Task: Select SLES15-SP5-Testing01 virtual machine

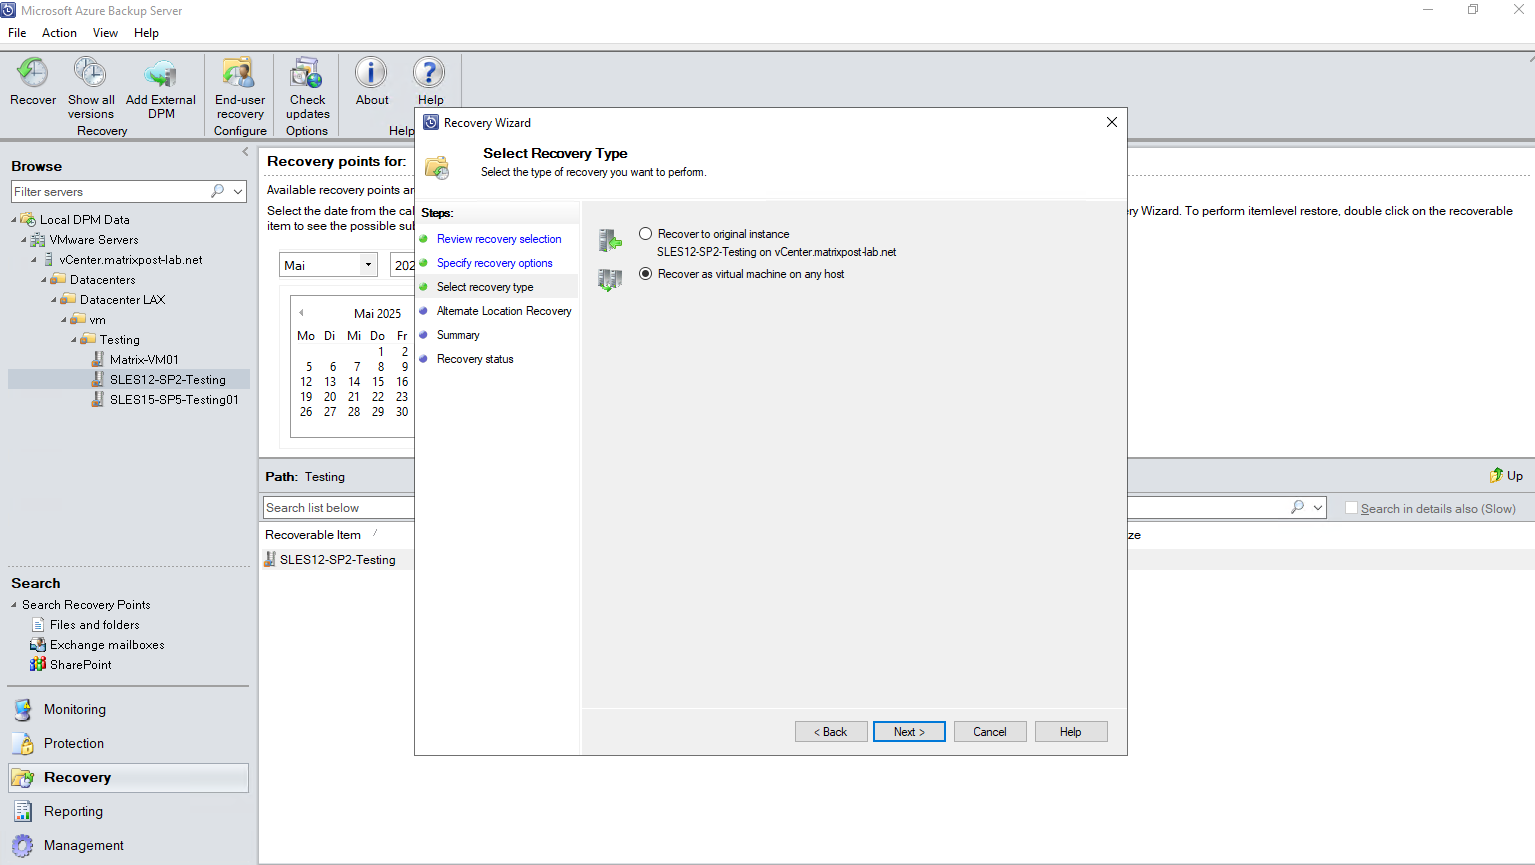Action: (174, 400)
